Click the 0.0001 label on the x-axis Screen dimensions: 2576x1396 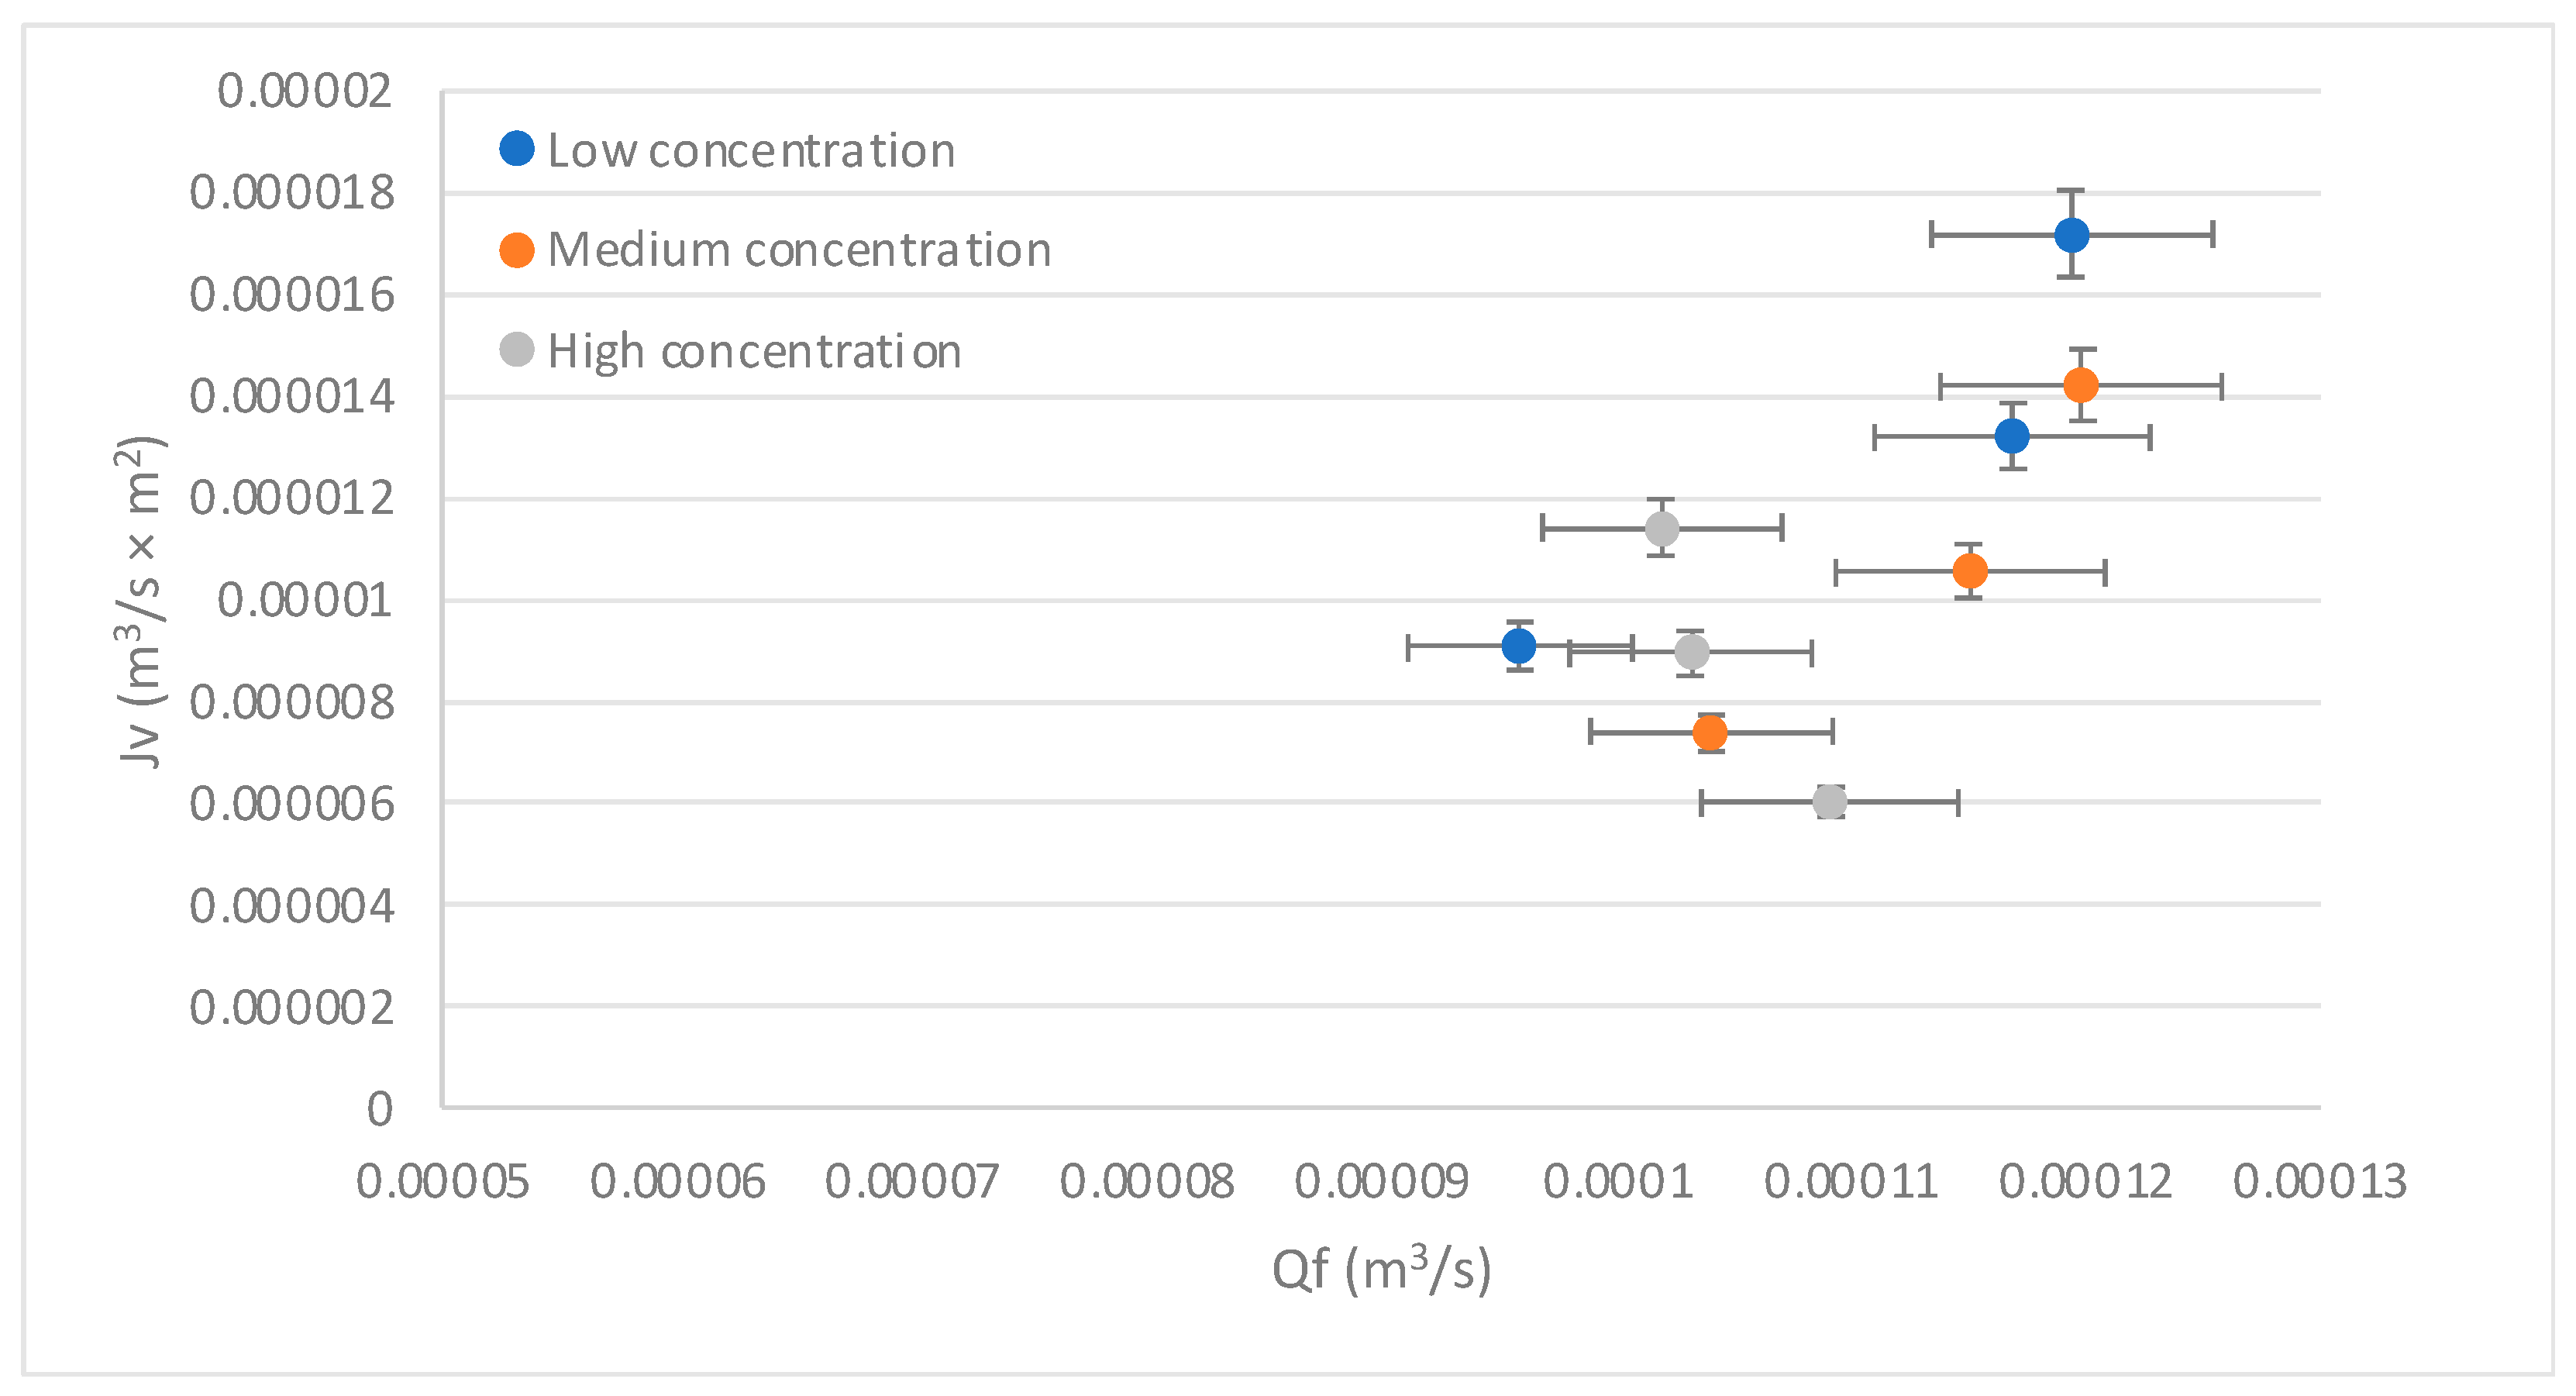click(x=1618, y=1182)
